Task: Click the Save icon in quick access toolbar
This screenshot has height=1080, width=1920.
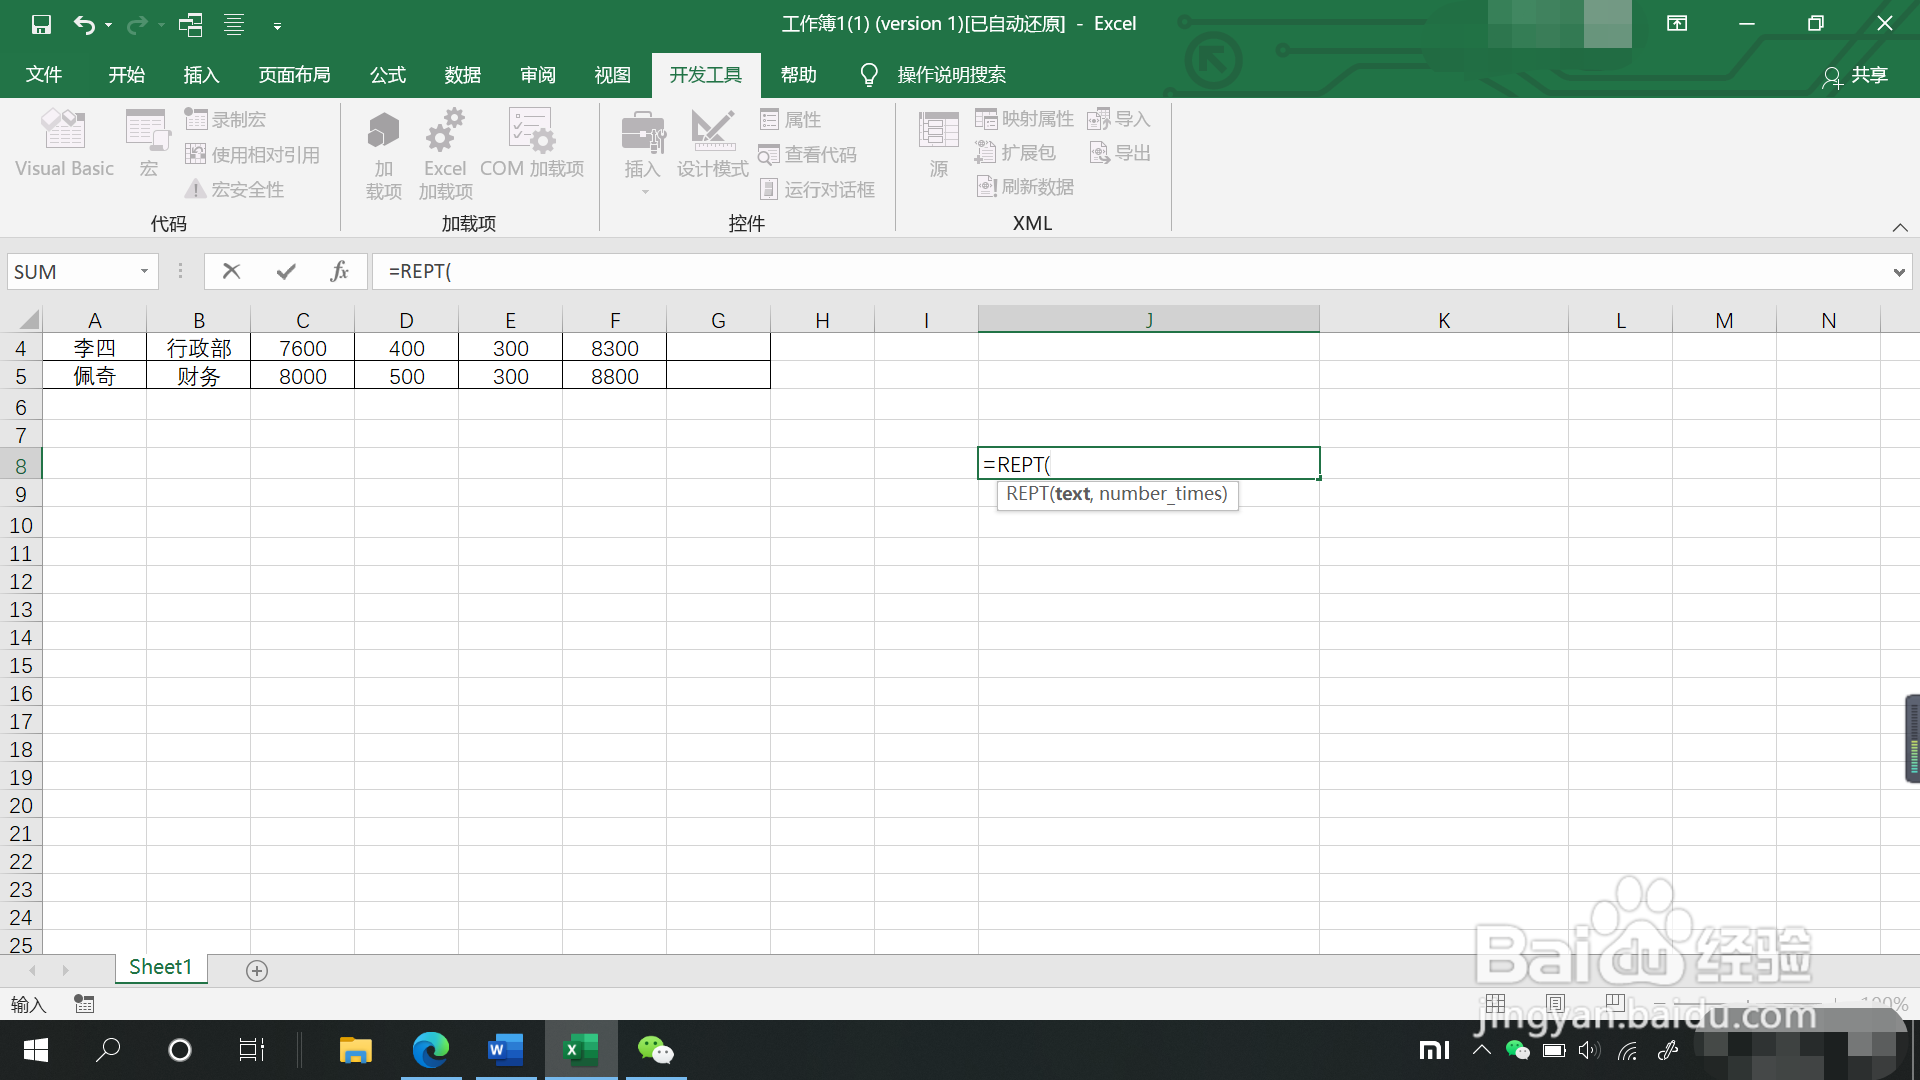Action: (x=41, y=24)
